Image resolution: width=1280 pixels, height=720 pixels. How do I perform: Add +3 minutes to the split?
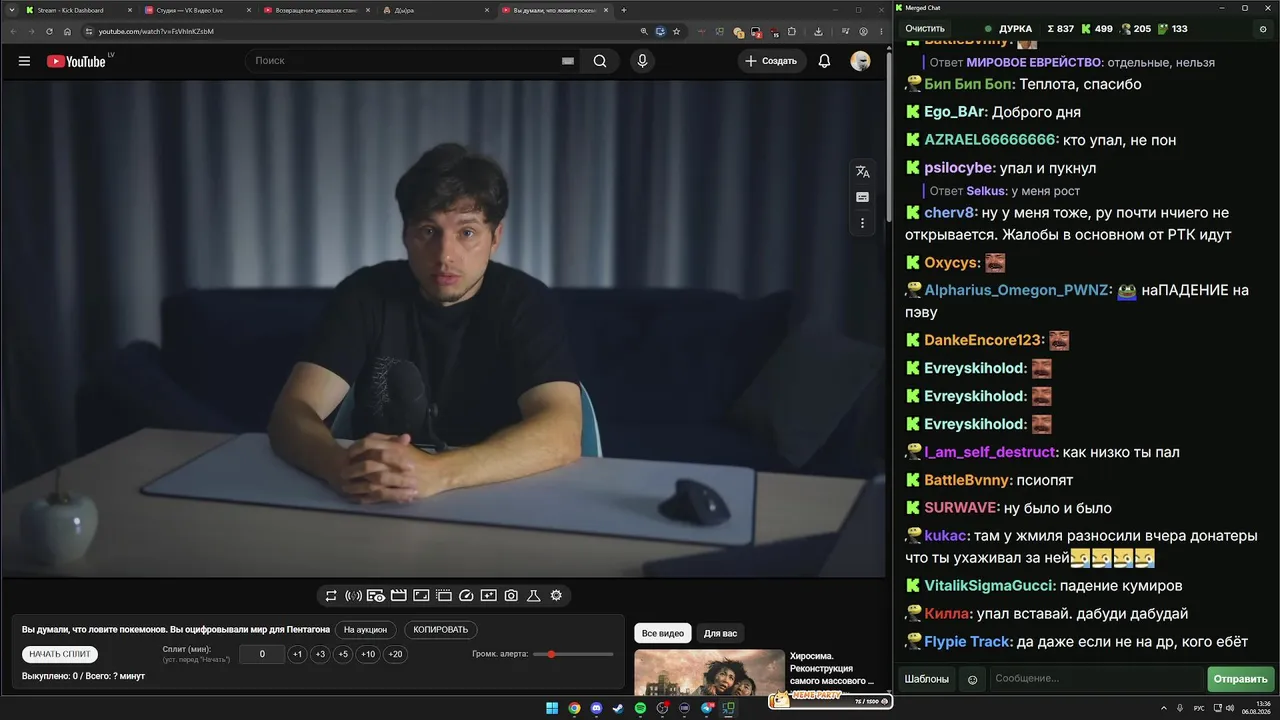[x=320, y=654]
